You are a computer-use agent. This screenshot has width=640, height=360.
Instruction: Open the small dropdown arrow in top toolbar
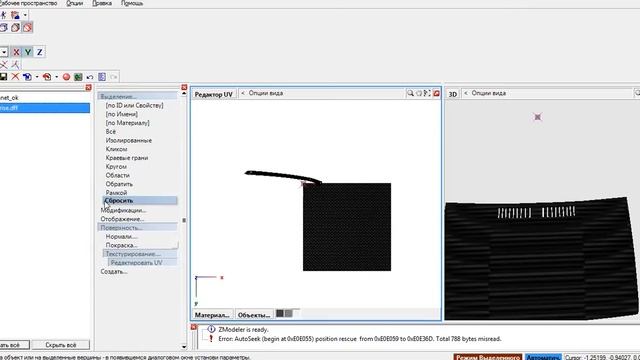[x=25, y=16]
